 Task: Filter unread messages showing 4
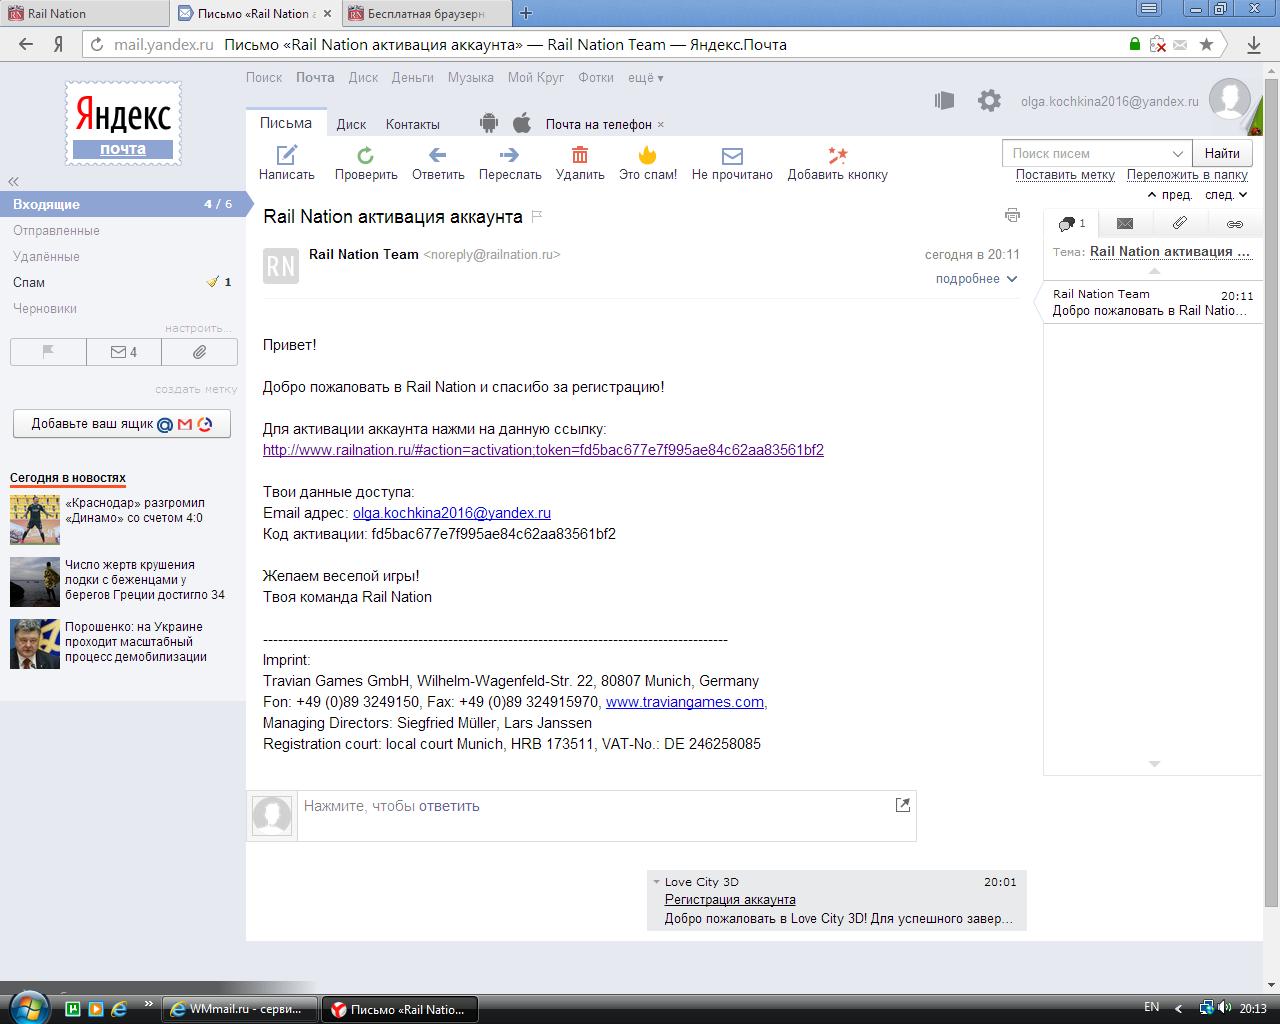point(124,352)
